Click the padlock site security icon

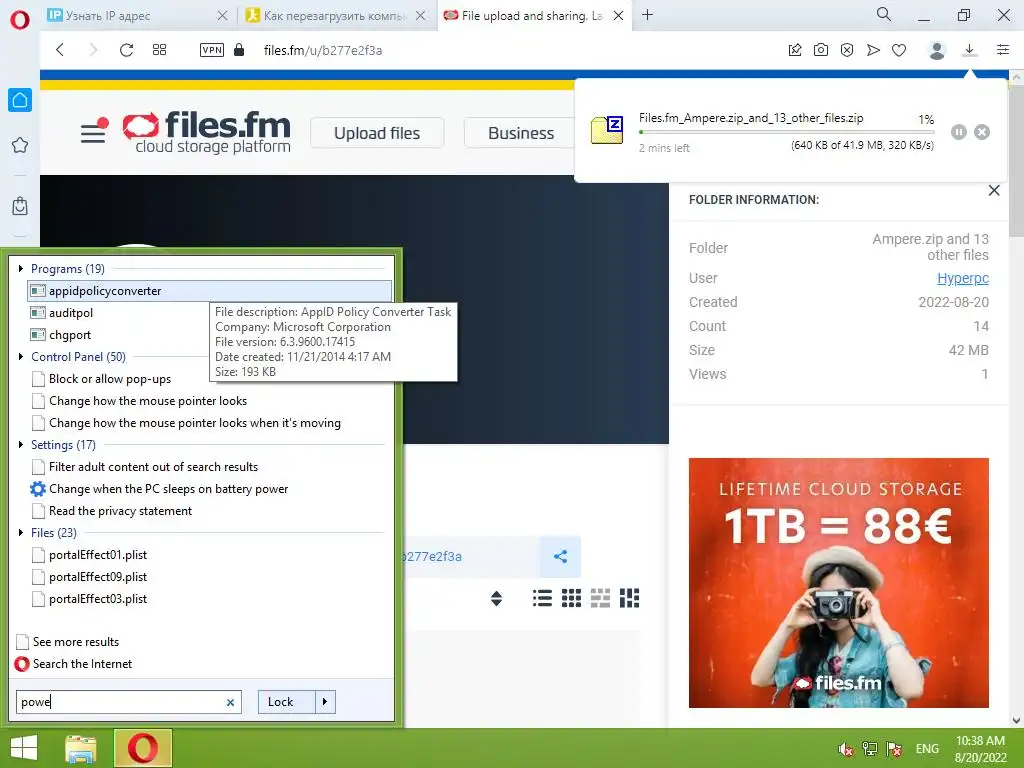pyautogui.click(x=239, y=50)
